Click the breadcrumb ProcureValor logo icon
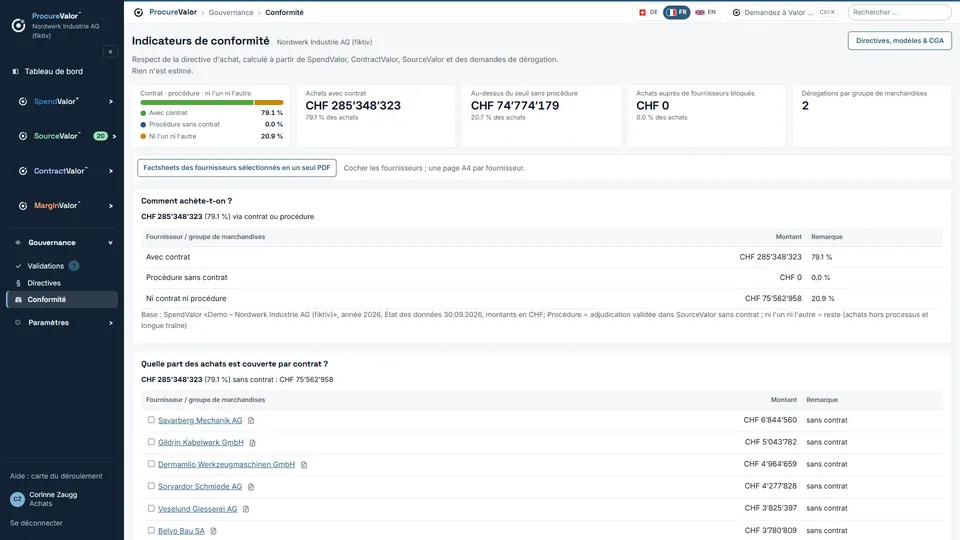Viewport: 960px width, 540px height. [138, 12]
